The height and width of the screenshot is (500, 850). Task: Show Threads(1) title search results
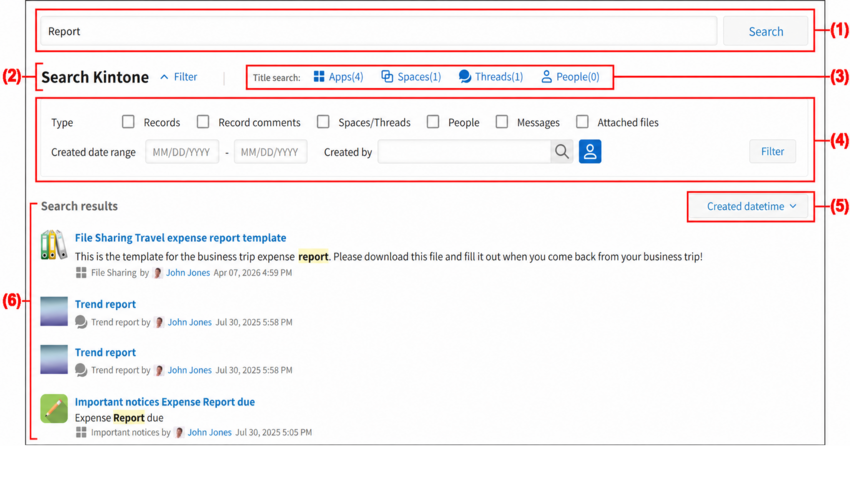point(491,76)
